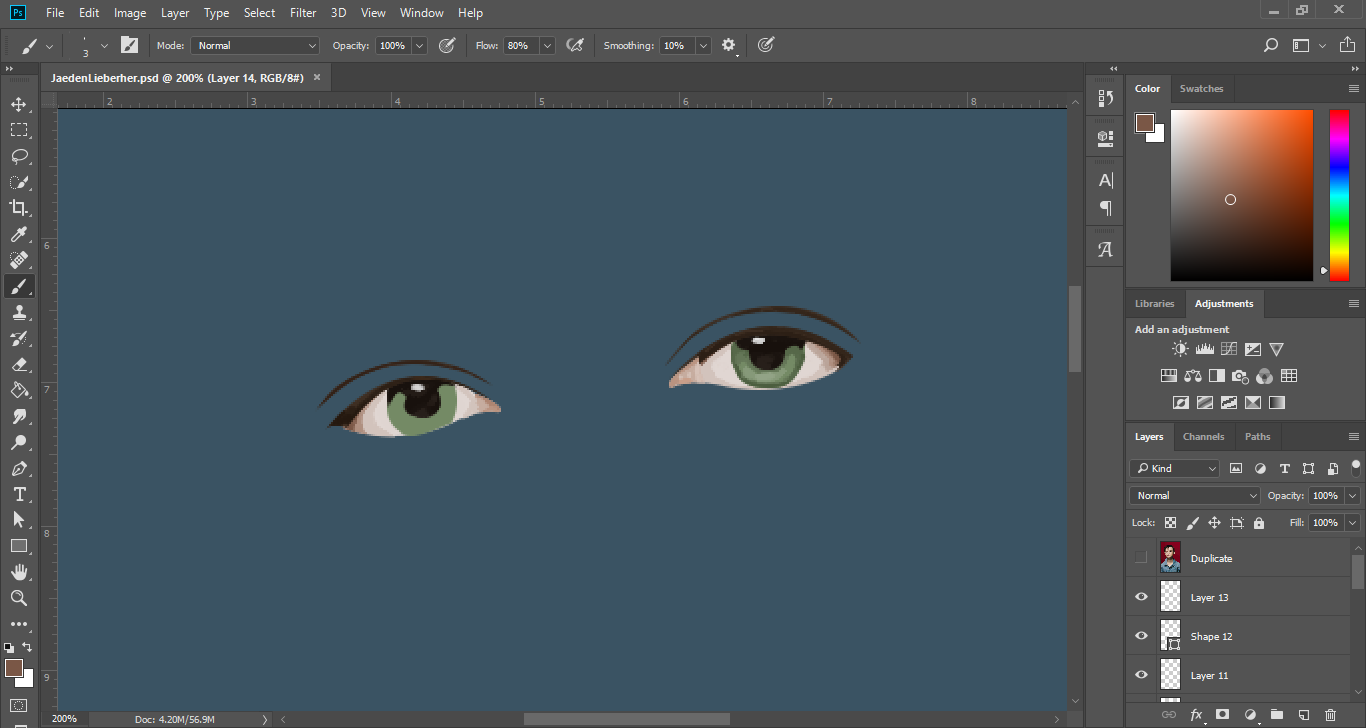Open the Brush Preset picker
The height and width of the screenshot is (728, 1366).
(104, 45)
